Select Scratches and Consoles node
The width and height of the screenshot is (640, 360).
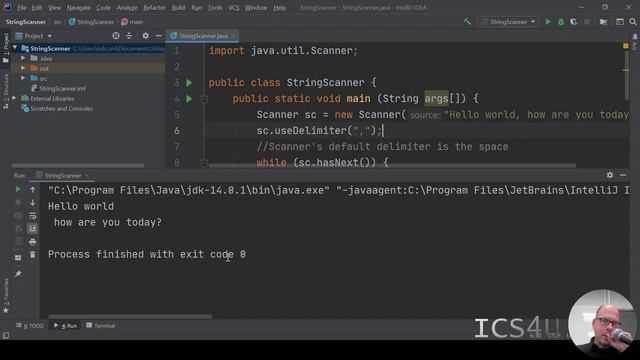coord(57,109)
